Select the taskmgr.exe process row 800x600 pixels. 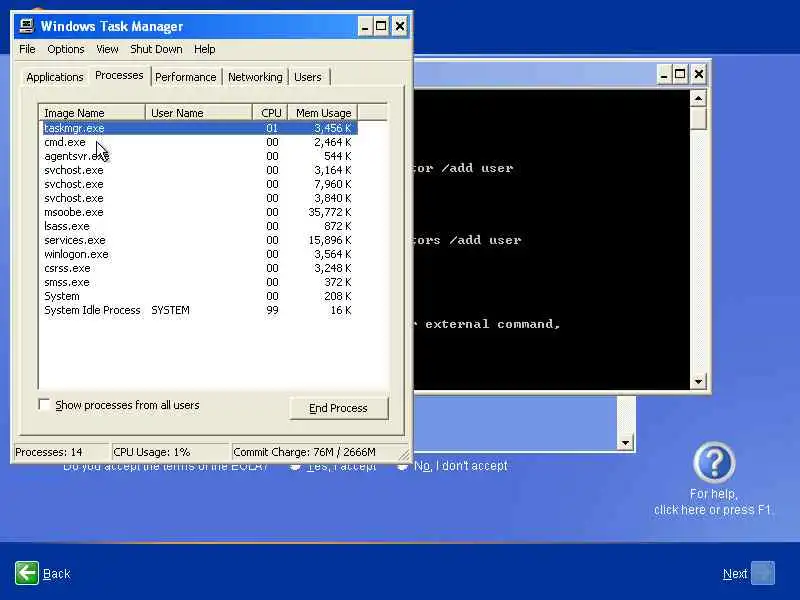coord(199,128)
